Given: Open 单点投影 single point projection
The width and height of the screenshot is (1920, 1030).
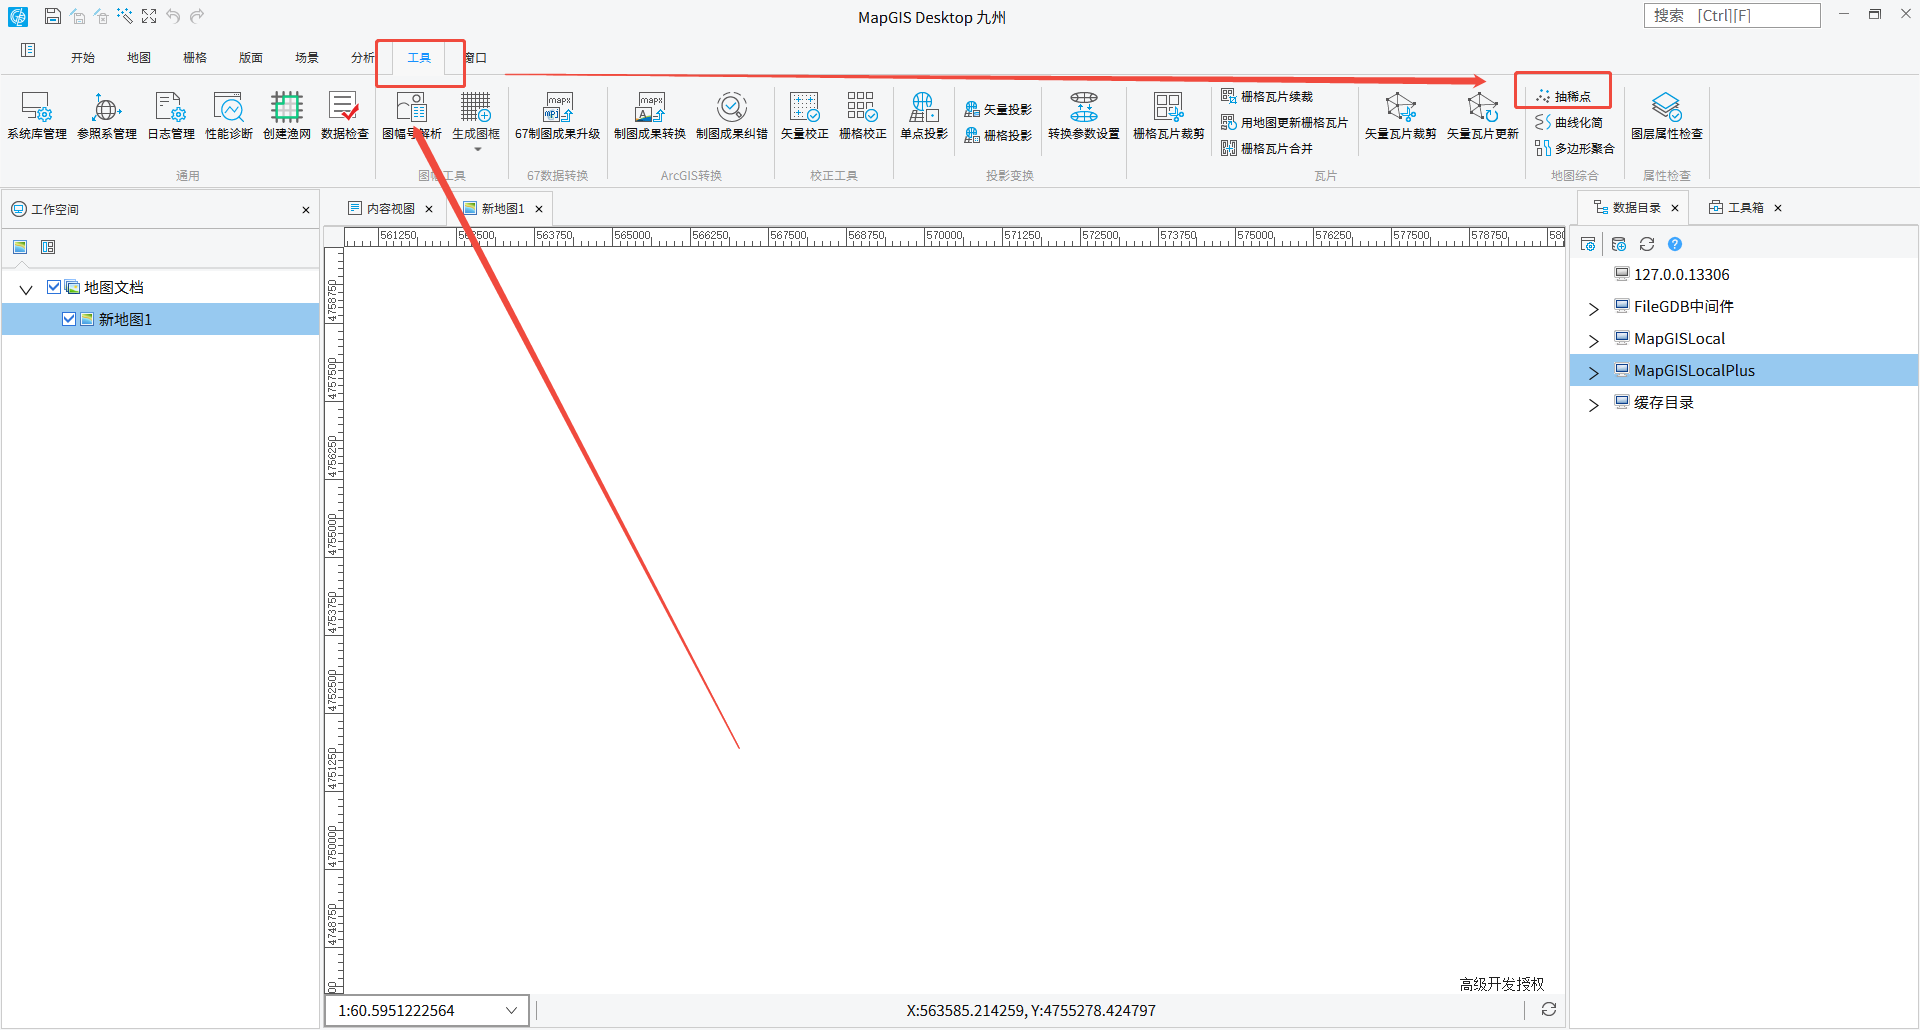Looking at the screenshot, I should click(x=924, y=115).
